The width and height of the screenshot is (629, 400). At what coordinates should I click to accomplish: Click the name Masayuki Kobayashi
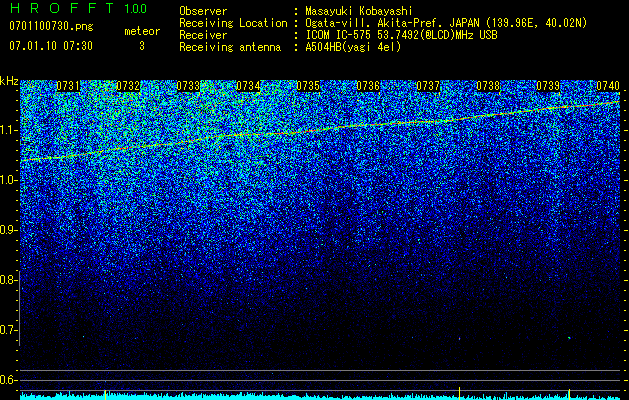click(x=359, y=11)
